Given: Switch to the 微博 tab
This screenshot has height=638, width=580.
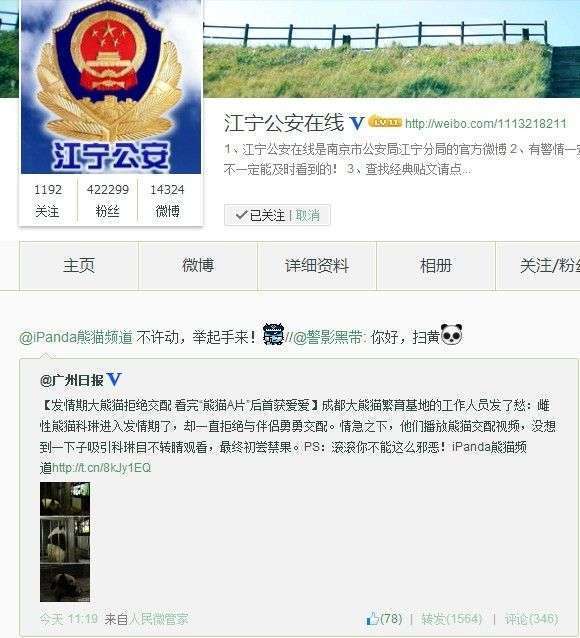Looking at the screenshot, I should click(x=198, y=266).
